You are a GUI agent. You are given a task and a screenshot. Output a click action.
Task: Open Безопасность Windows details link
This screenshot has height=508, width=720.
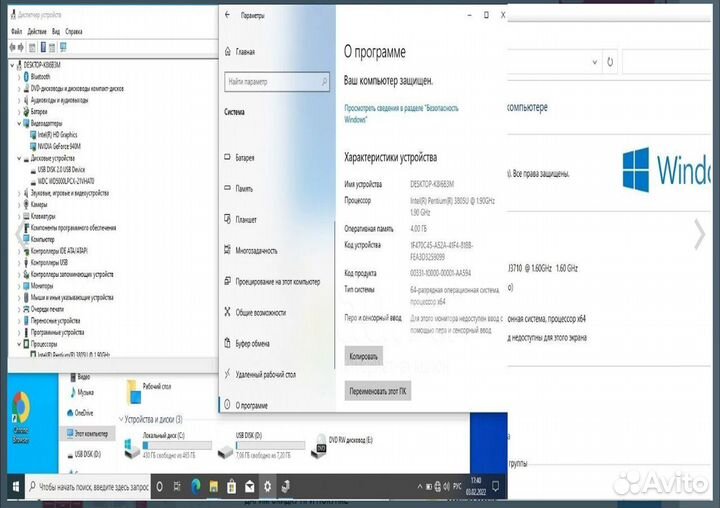point(401,113)
